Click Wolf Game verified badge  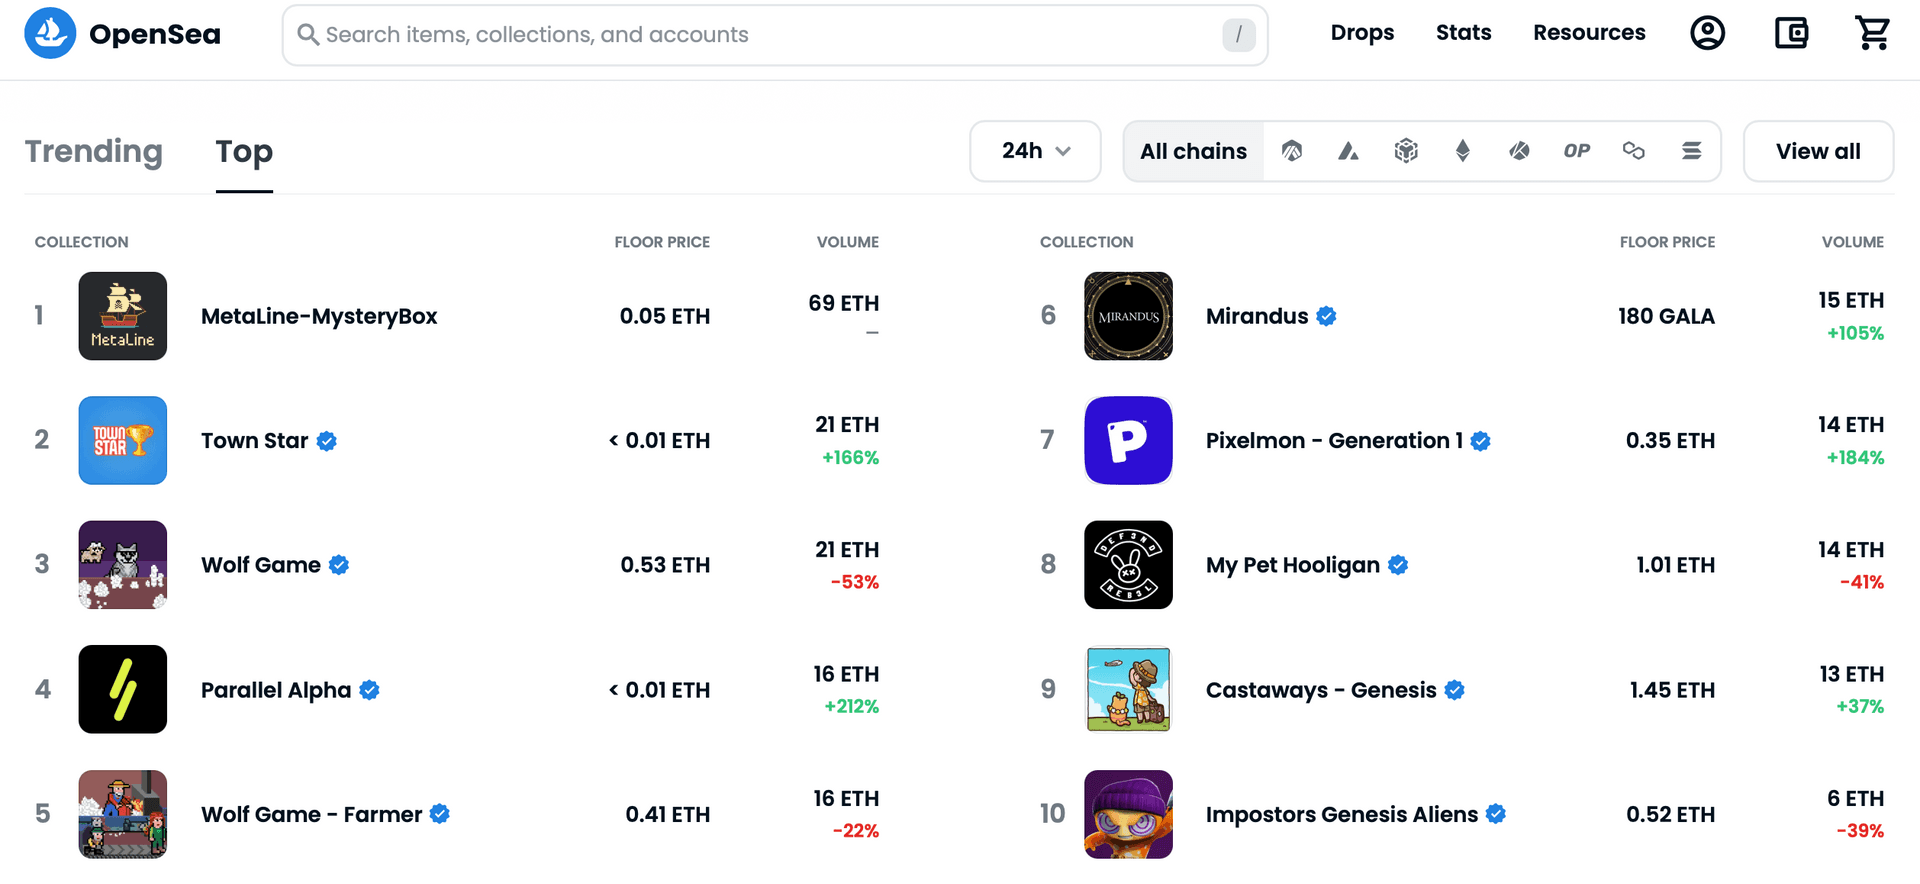pos(339,565)
